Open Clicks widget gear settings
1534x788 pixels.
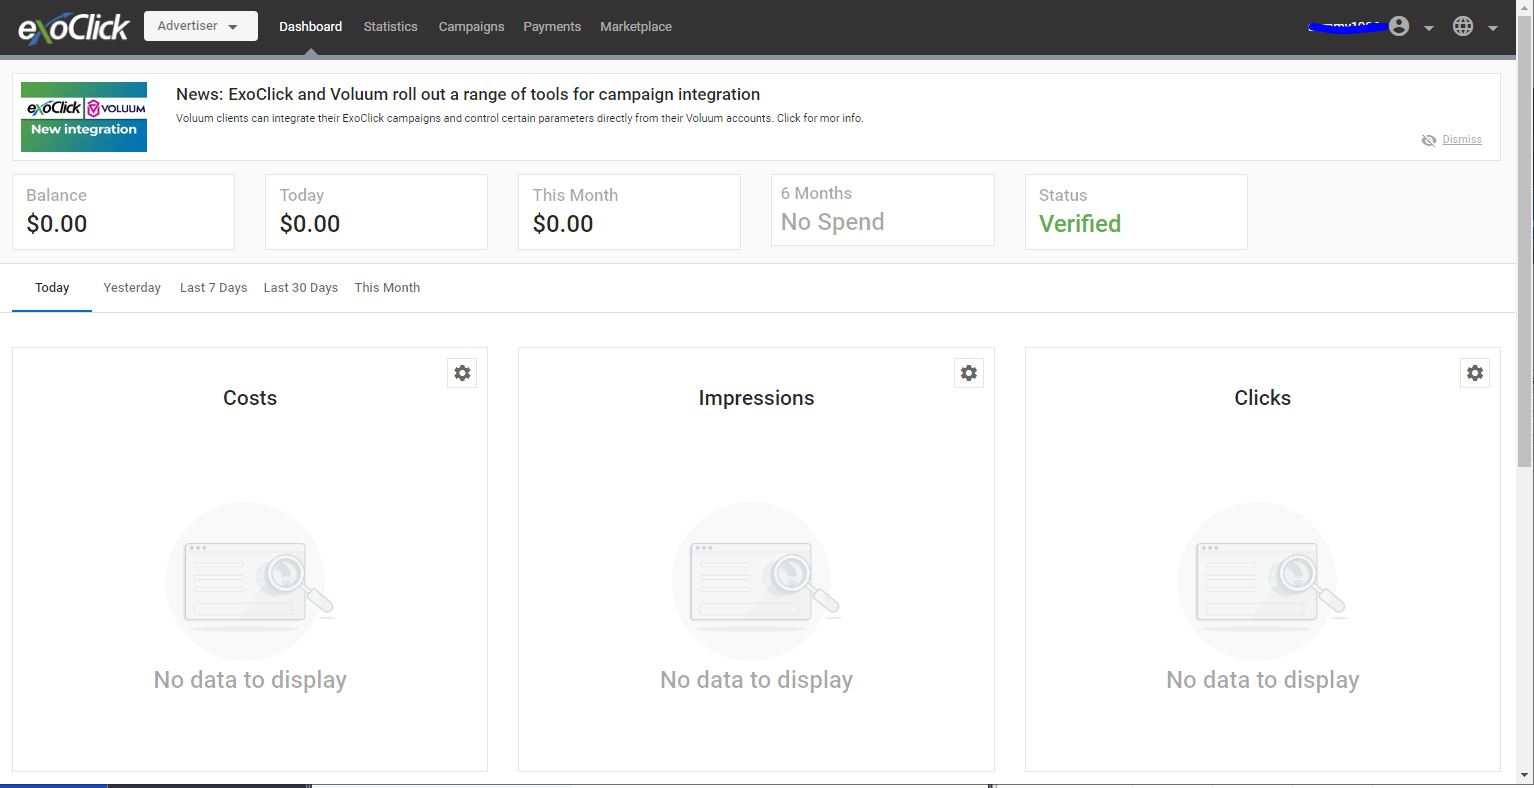point(1475,373)
